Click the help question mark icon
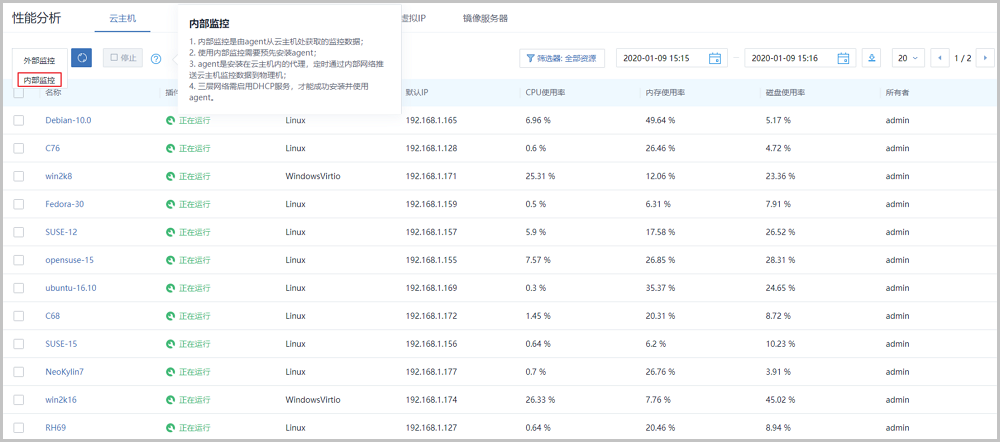 coord(156,59)
